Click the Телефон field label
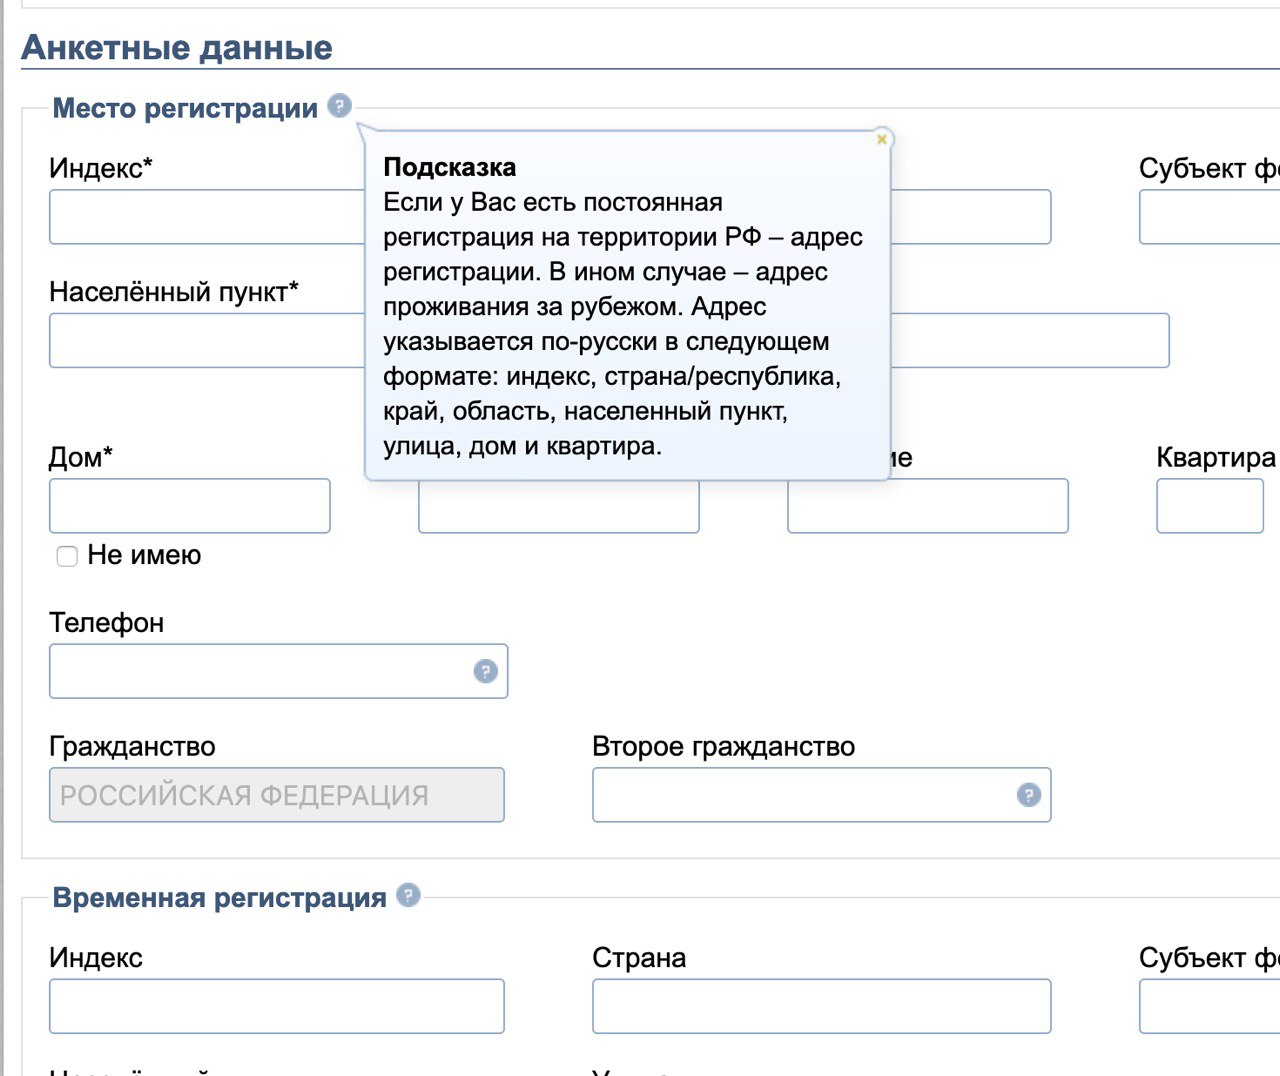 pyautogui.click(x=106, y=623)
